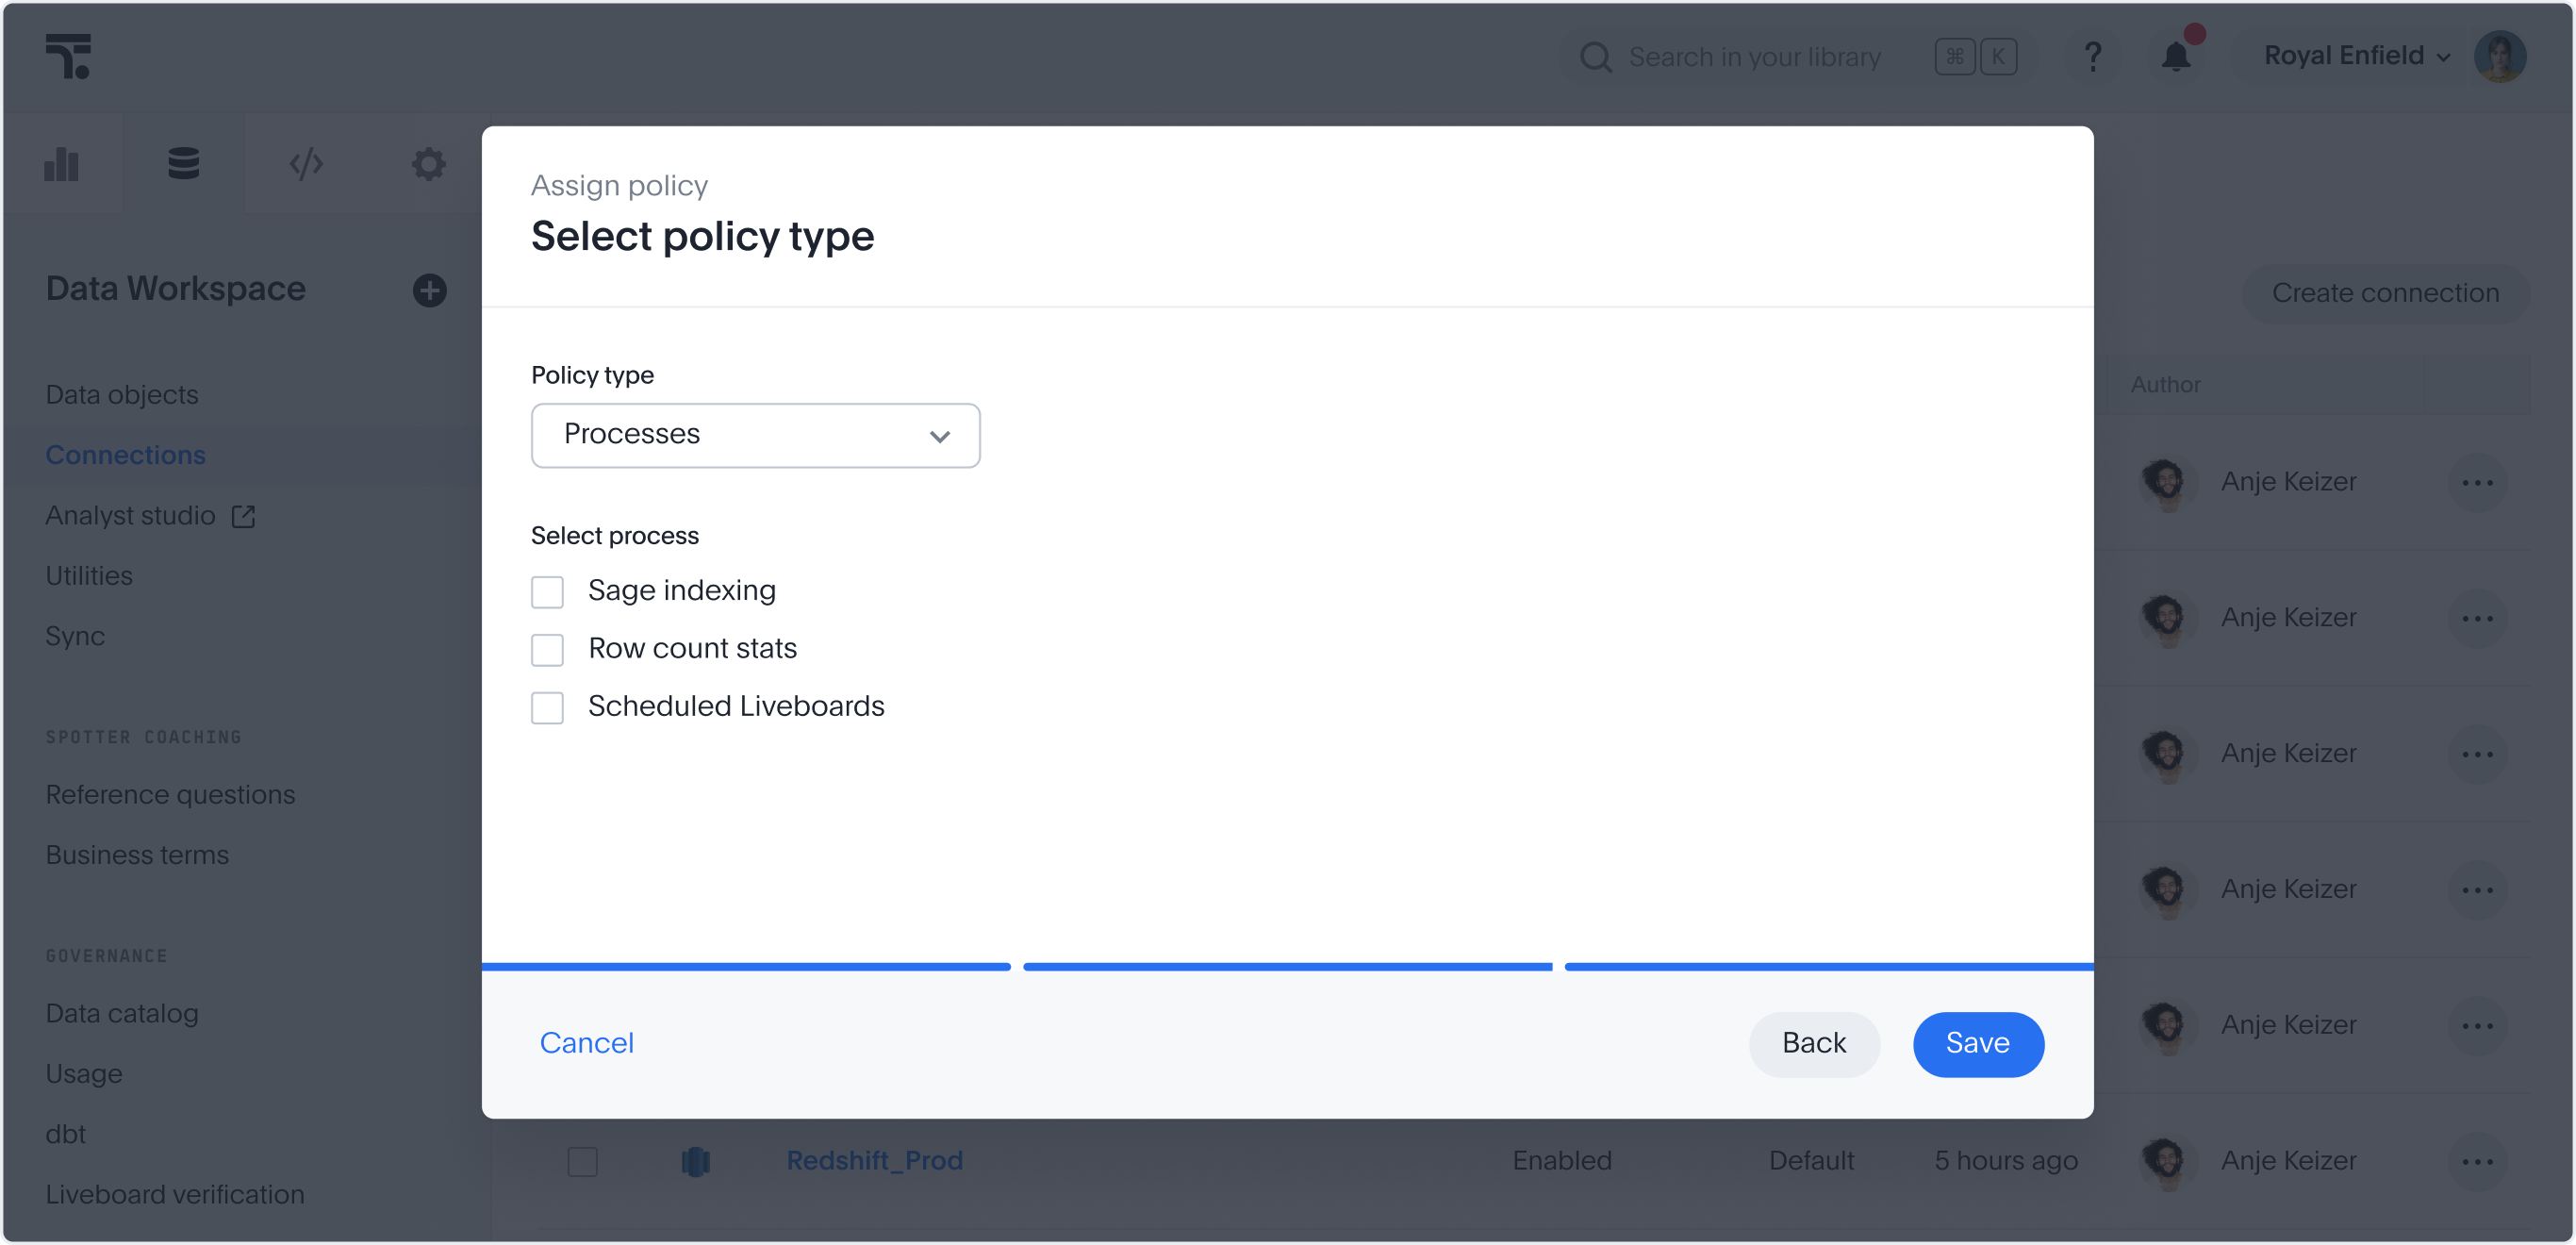The image size is (2576, 1245).
Task: Click the search magnifier icon
Action: pyautogui.click(x=1595, y=57)
